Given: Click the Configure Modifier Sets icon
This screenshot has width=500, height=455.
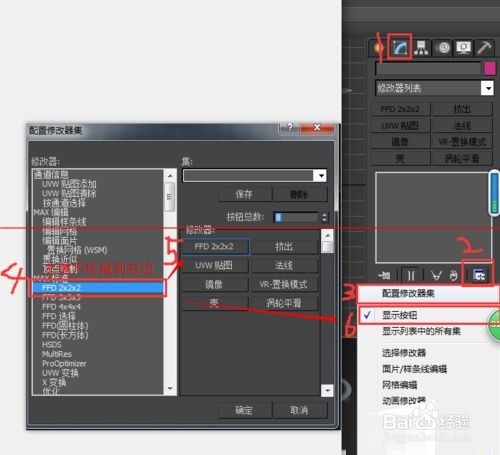Looking at the screenshot, I should tap(478, 275).
